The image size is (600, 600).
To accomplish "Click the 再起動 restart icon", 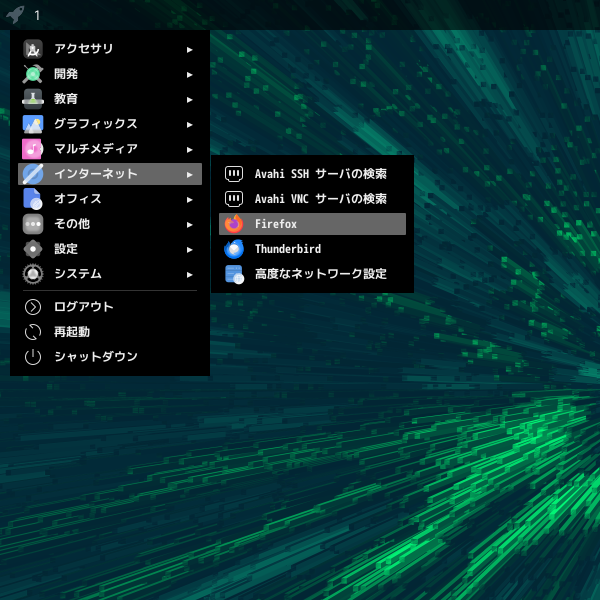I will [x=33, y=331].
